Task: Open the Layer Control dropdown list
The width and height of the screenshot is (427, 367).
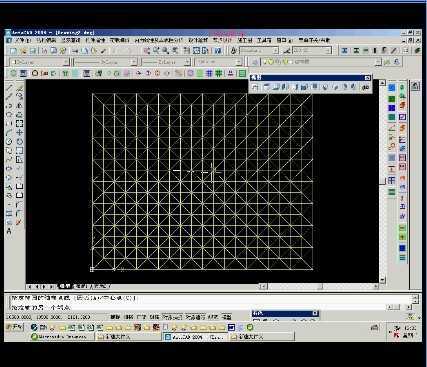Action: tap(321, 62)
